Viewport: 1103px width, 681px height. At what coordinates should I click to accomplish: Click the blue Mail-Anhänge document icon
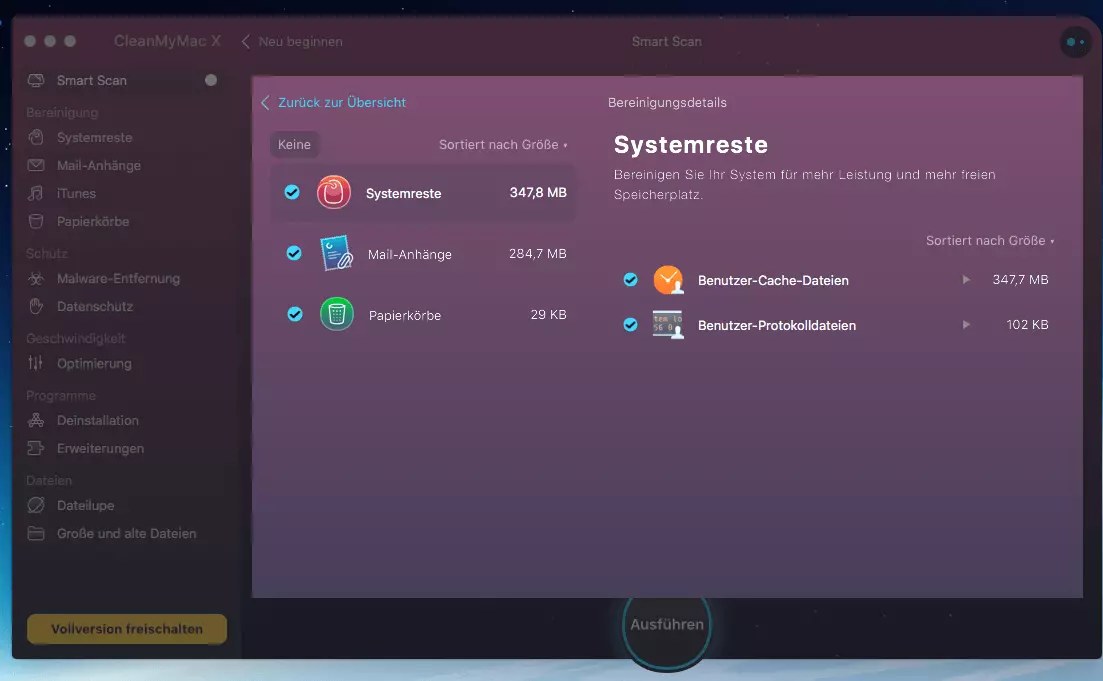coord(336,253)
